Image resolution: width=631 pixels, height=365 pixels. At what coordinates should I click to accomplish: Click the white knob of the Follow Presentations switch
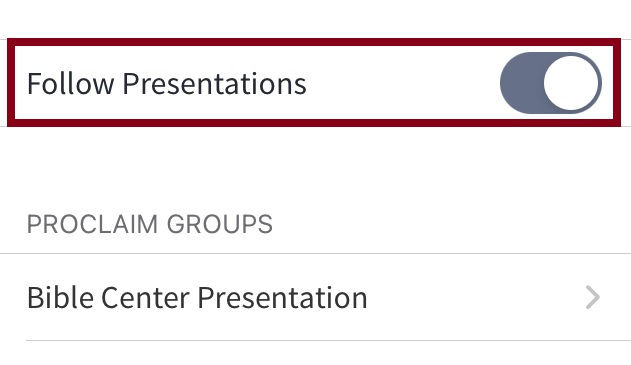pos(571,83)
